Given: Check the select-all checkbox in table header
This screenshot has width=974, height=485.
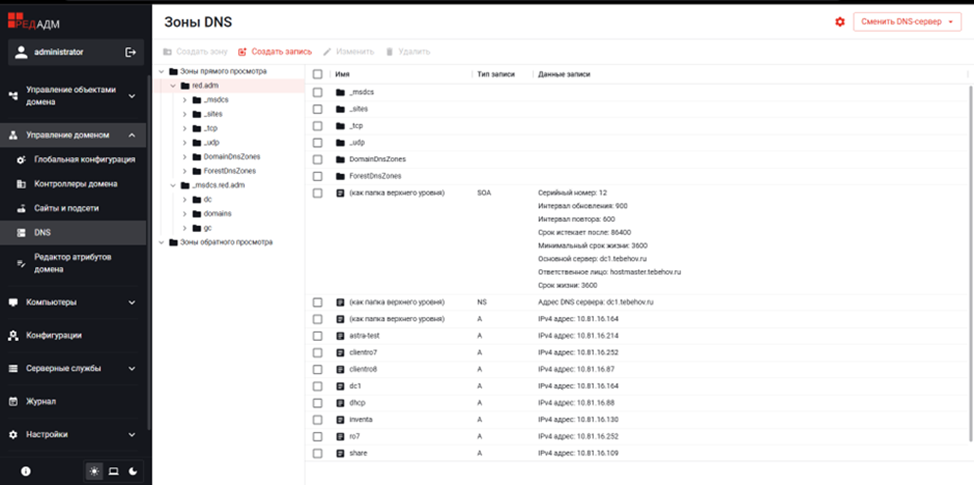Looking at the screenshot, I should [317, 74].
